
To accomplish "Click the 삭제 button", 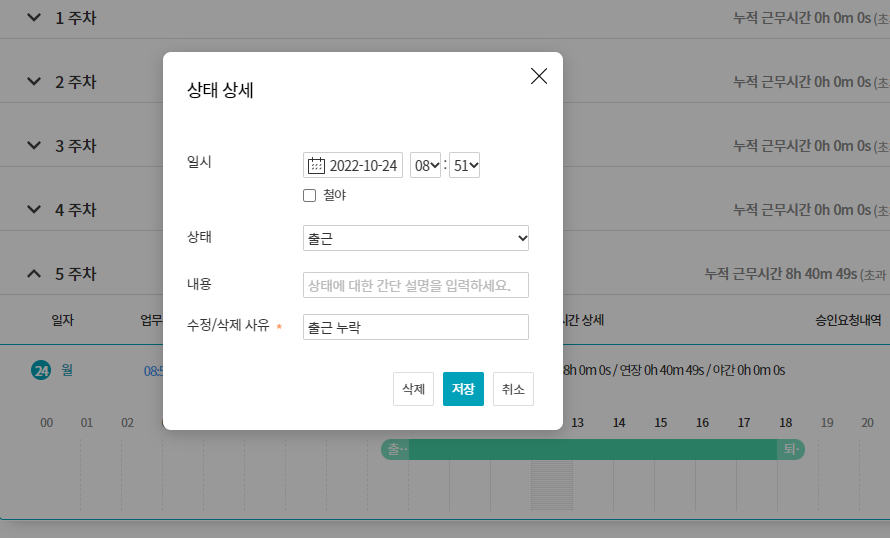I will pos(413,389).
